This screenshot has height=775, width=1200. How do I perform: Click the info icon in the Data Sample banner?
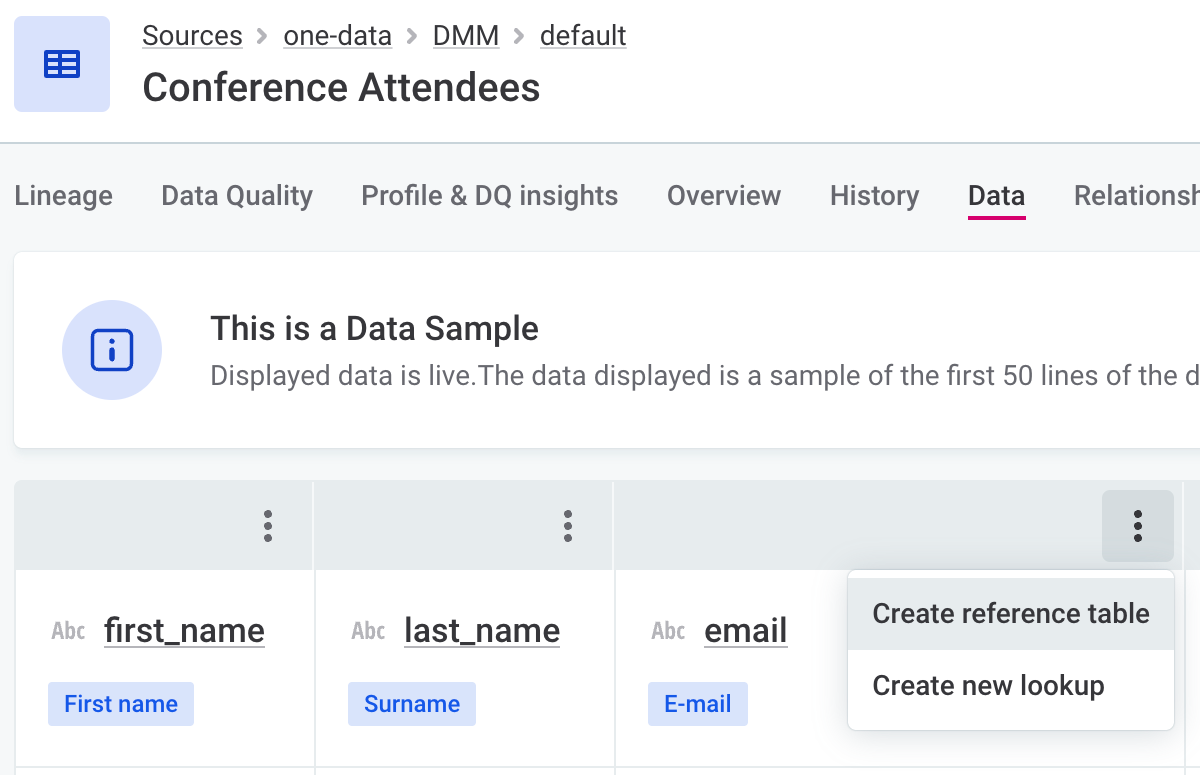click(112, 350)
